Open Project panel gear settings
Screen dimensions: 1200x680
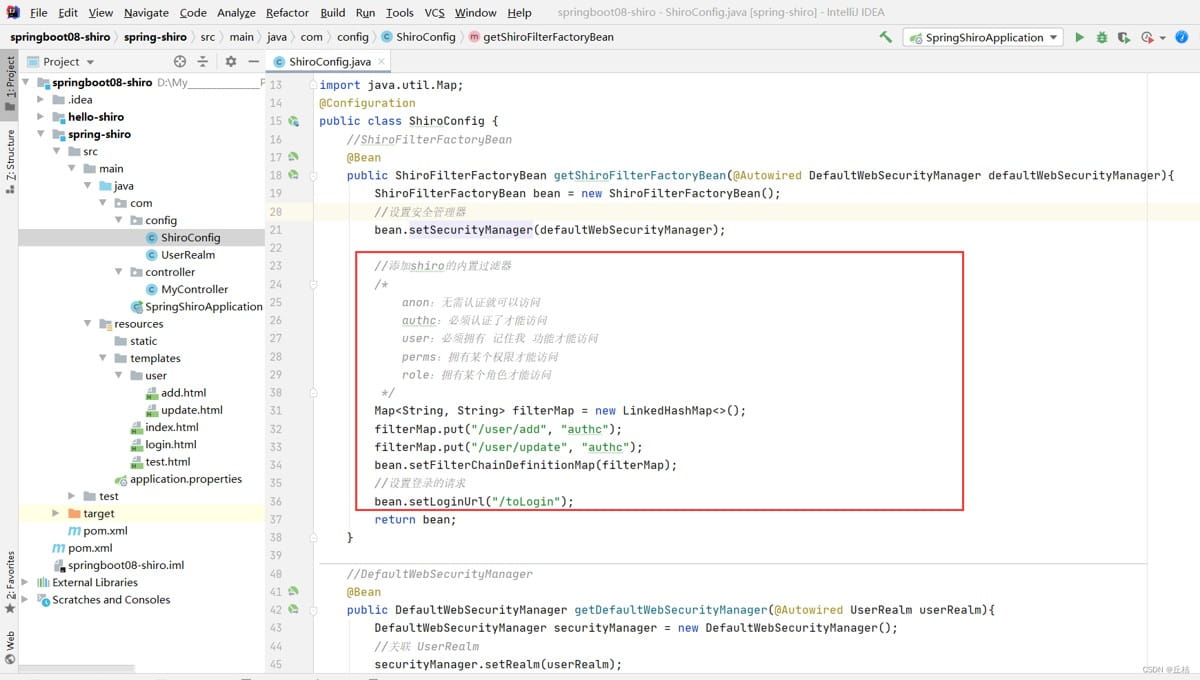230,61
